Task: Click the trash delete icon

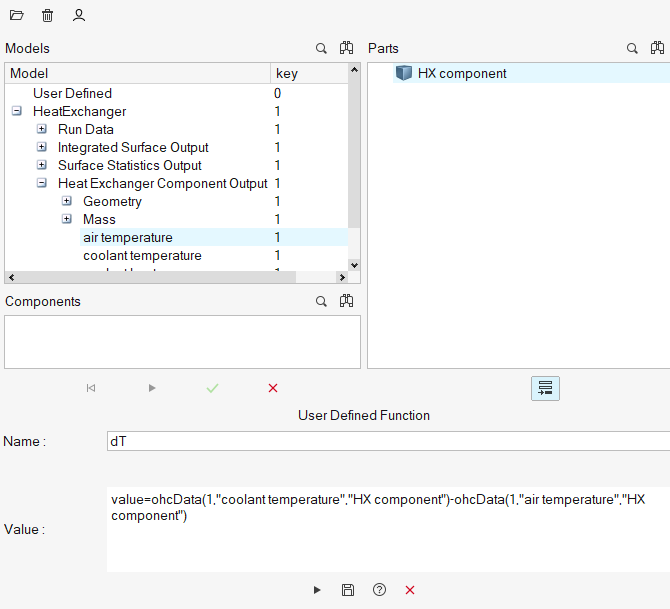Action: pos(47,16)
